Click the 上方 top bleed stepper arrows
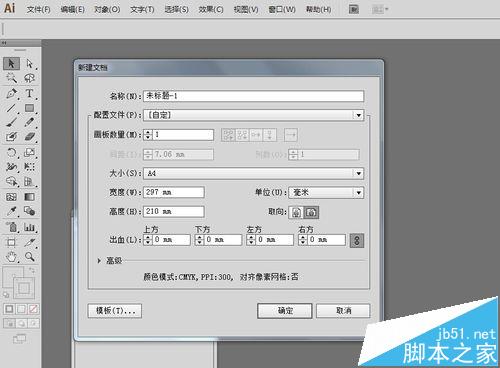 click(x=148, y=240)
